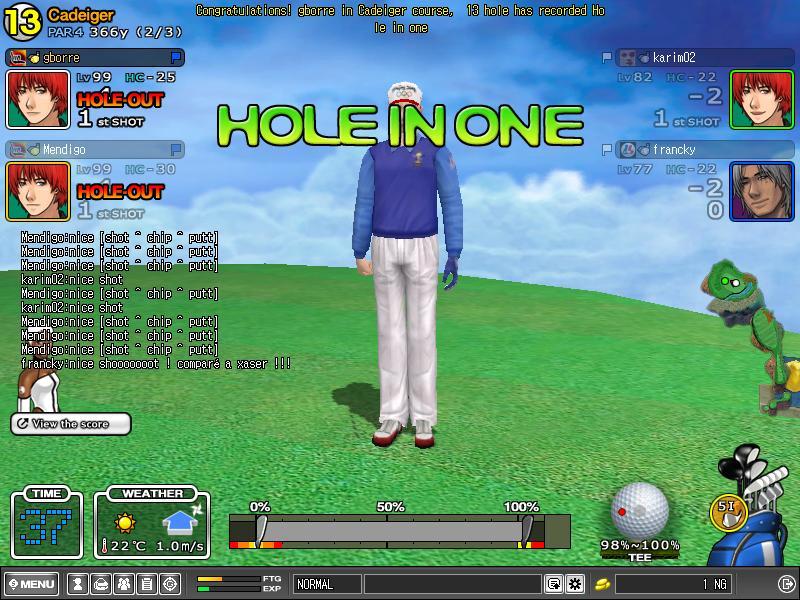
Task: Toggle the flag beside karim02's name
Action: click(x=607, y=58)
